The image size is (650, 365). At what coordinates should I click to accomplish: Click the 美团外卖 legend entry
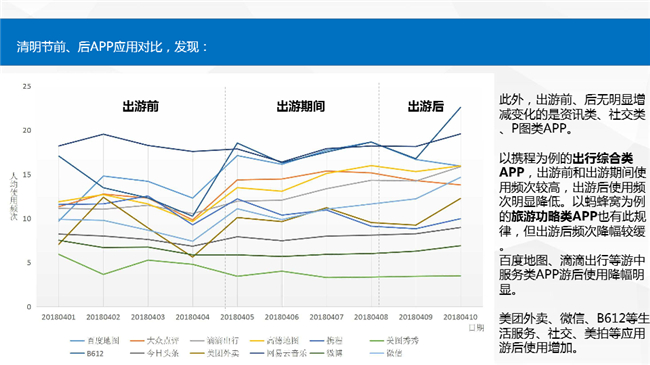[x=215, y=353]
